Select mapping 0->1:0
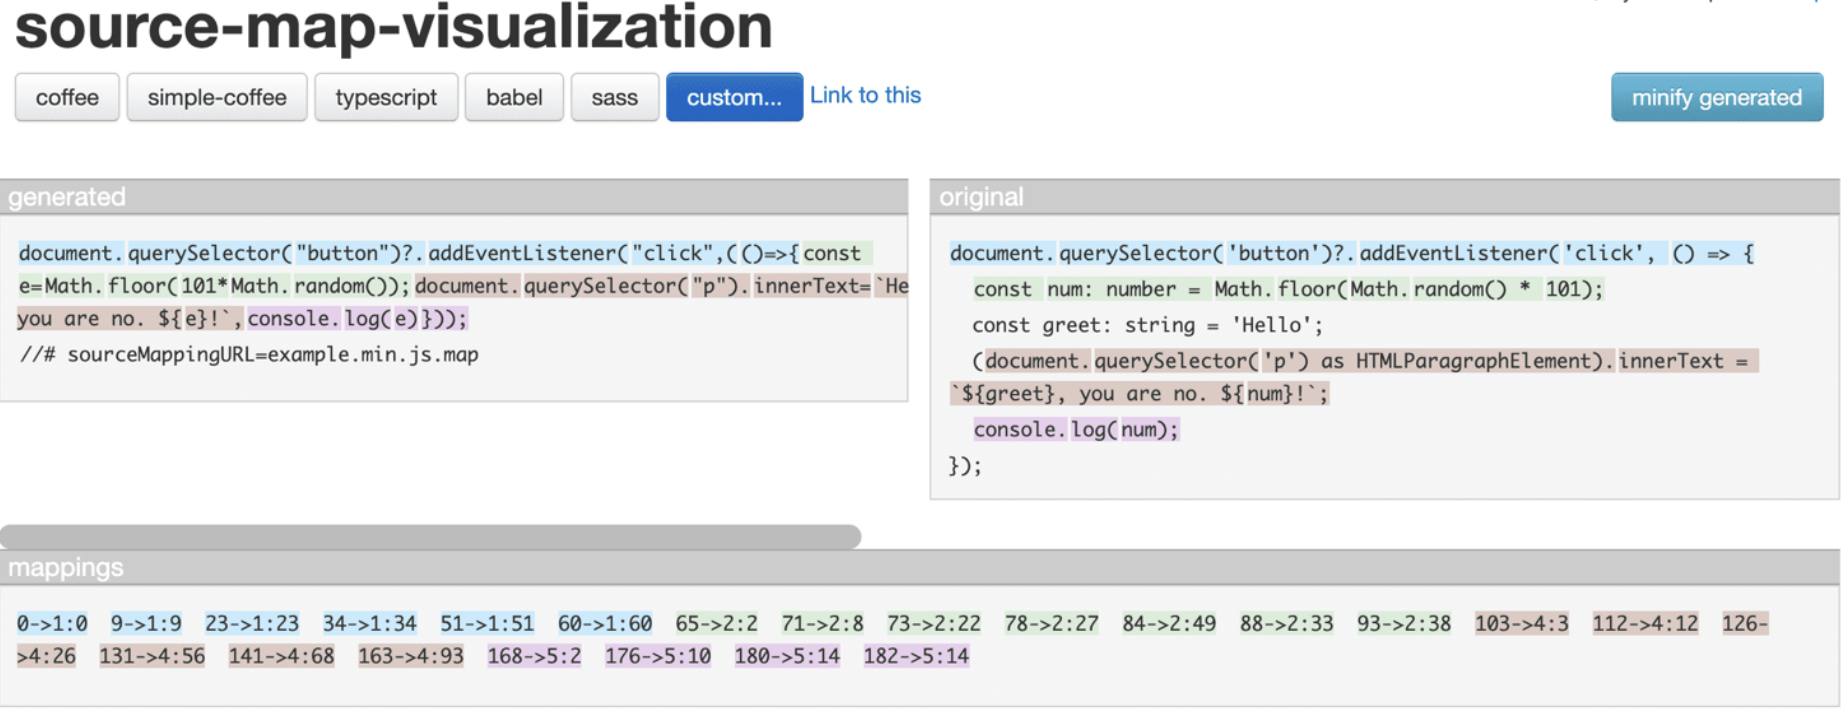This screenshot has height=712, width=1848. pos(52,623)
